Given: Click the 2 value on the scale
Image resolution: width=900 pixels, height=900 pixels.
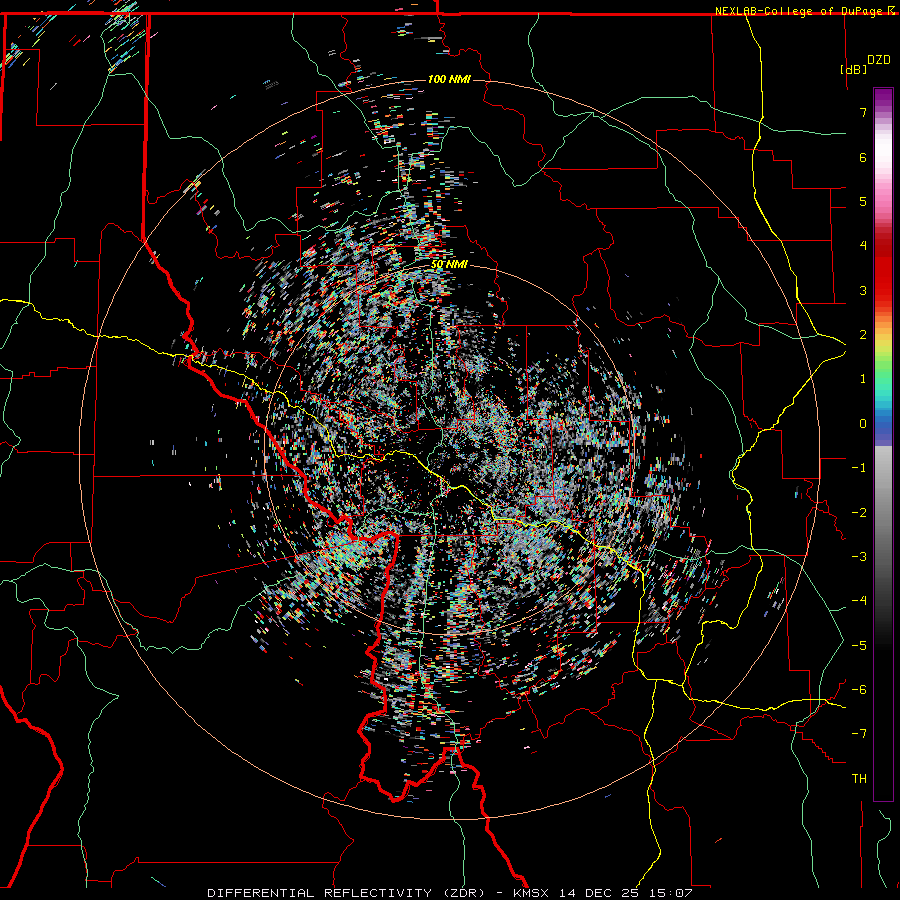Looking at the screenshot, I should click(x=863, y=335).
